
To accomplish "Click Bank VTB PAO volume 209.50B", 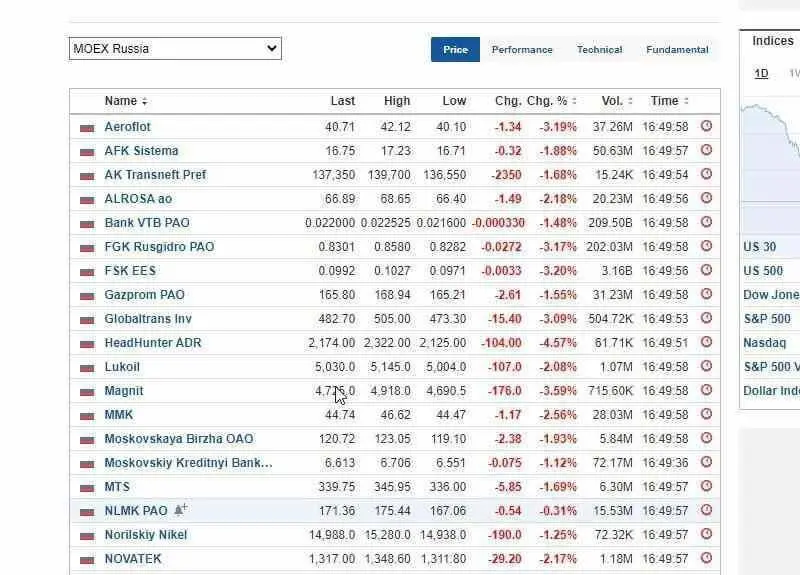I will tap(610, 222).
